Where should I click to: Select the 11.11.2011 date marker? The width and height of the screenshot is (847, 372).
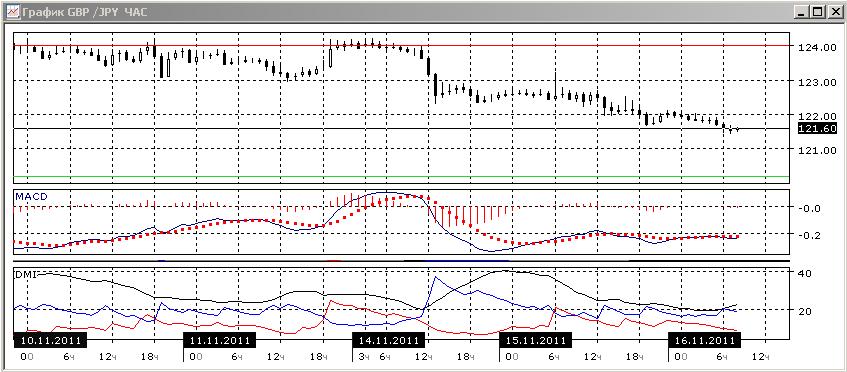click(220, 341)
